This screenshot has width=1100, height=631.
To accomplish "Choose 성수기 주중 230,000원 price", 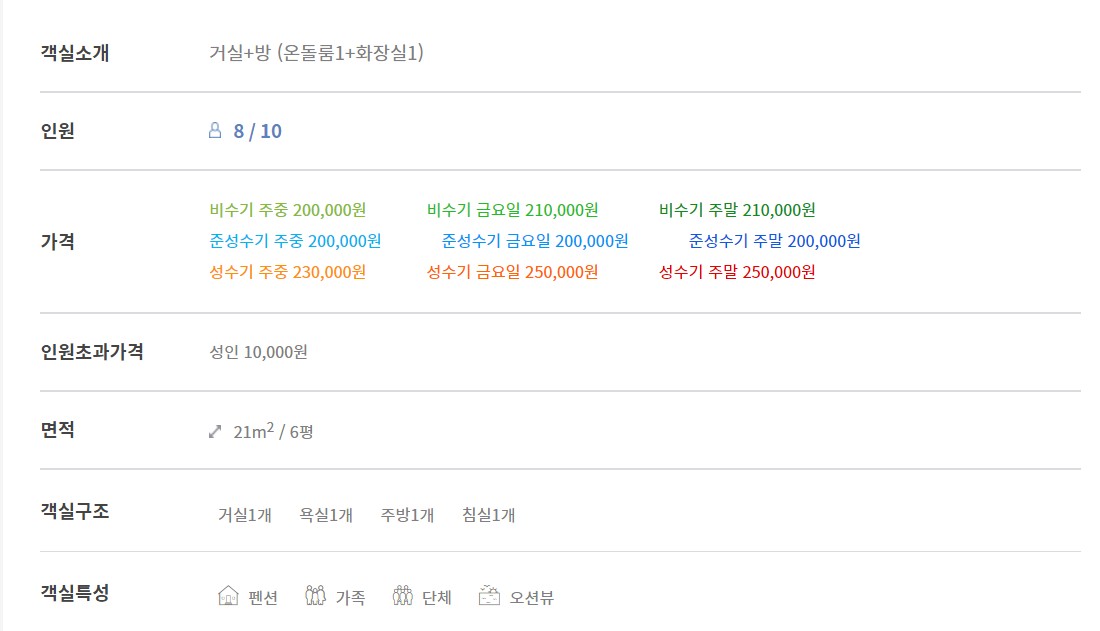I will (x=288, y=272).
